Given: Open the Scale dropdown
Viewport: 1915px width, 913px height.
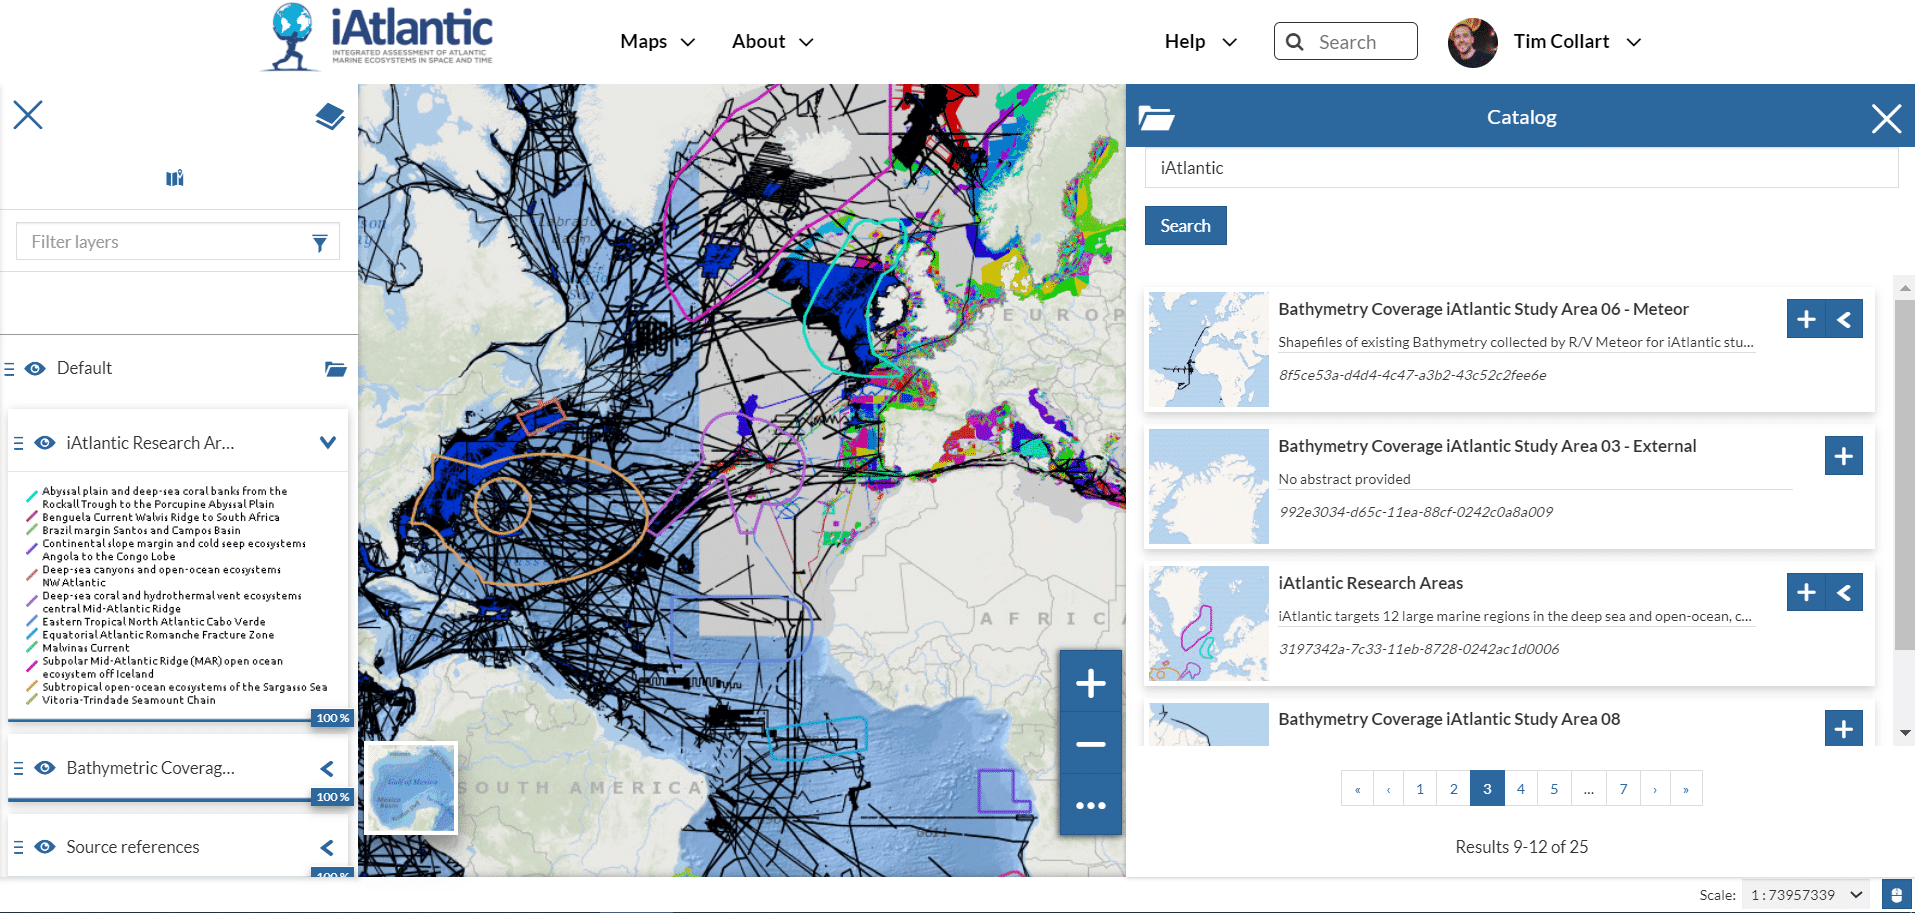Looking at the screenshot, I should pyautogui.click(x=1807, y=895).
